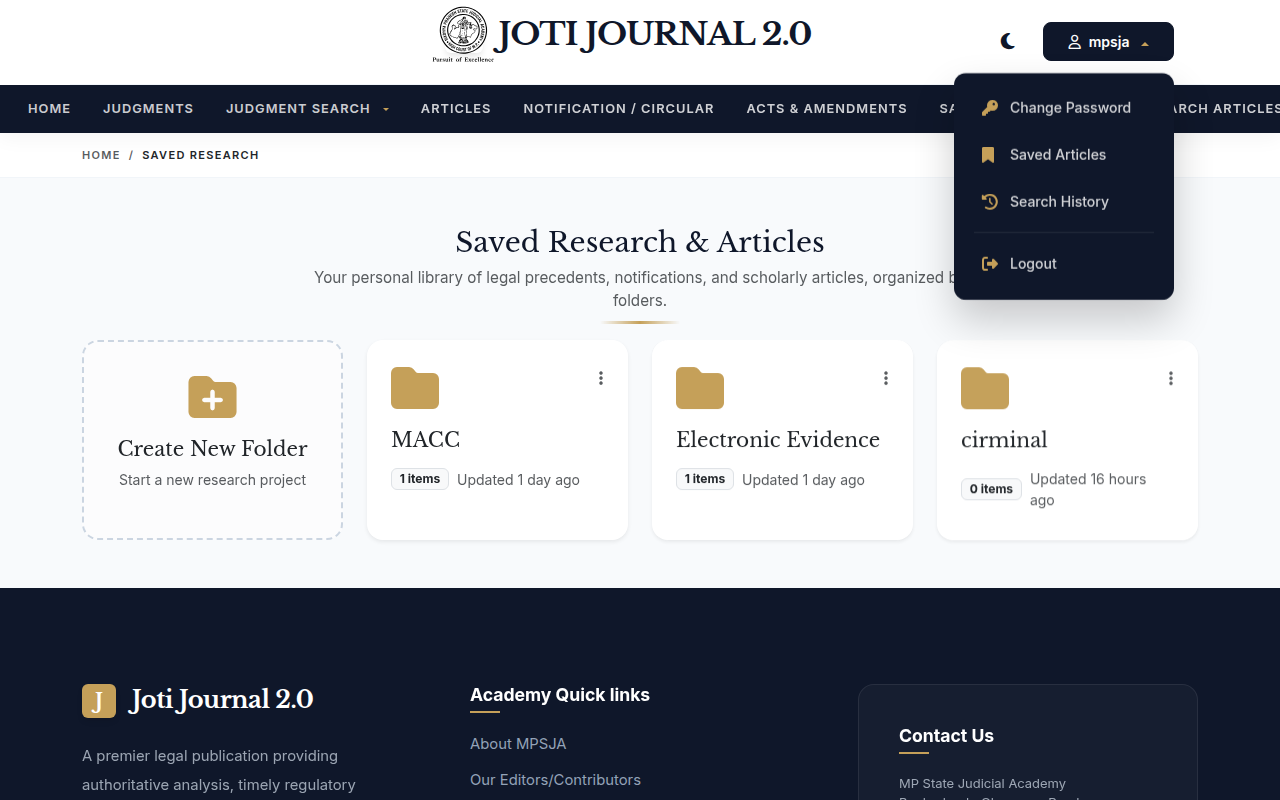This screenshot has width=1280, height=800.
Task: Click the person icon in the mpsja button
Action: tap(1074, 42)
